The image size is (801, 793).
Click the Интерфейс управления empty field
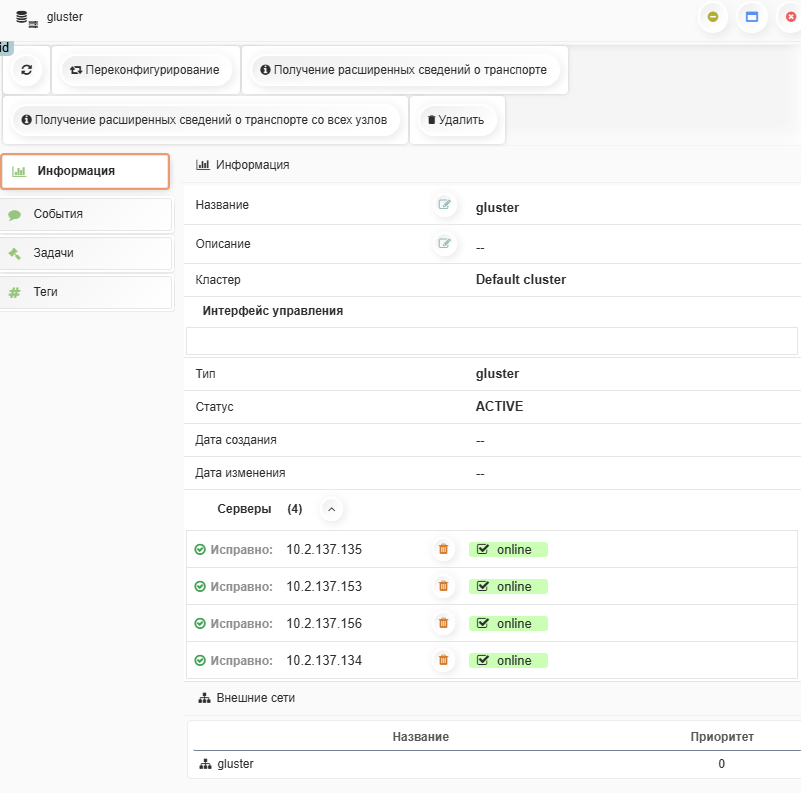[x=491, y=341]
